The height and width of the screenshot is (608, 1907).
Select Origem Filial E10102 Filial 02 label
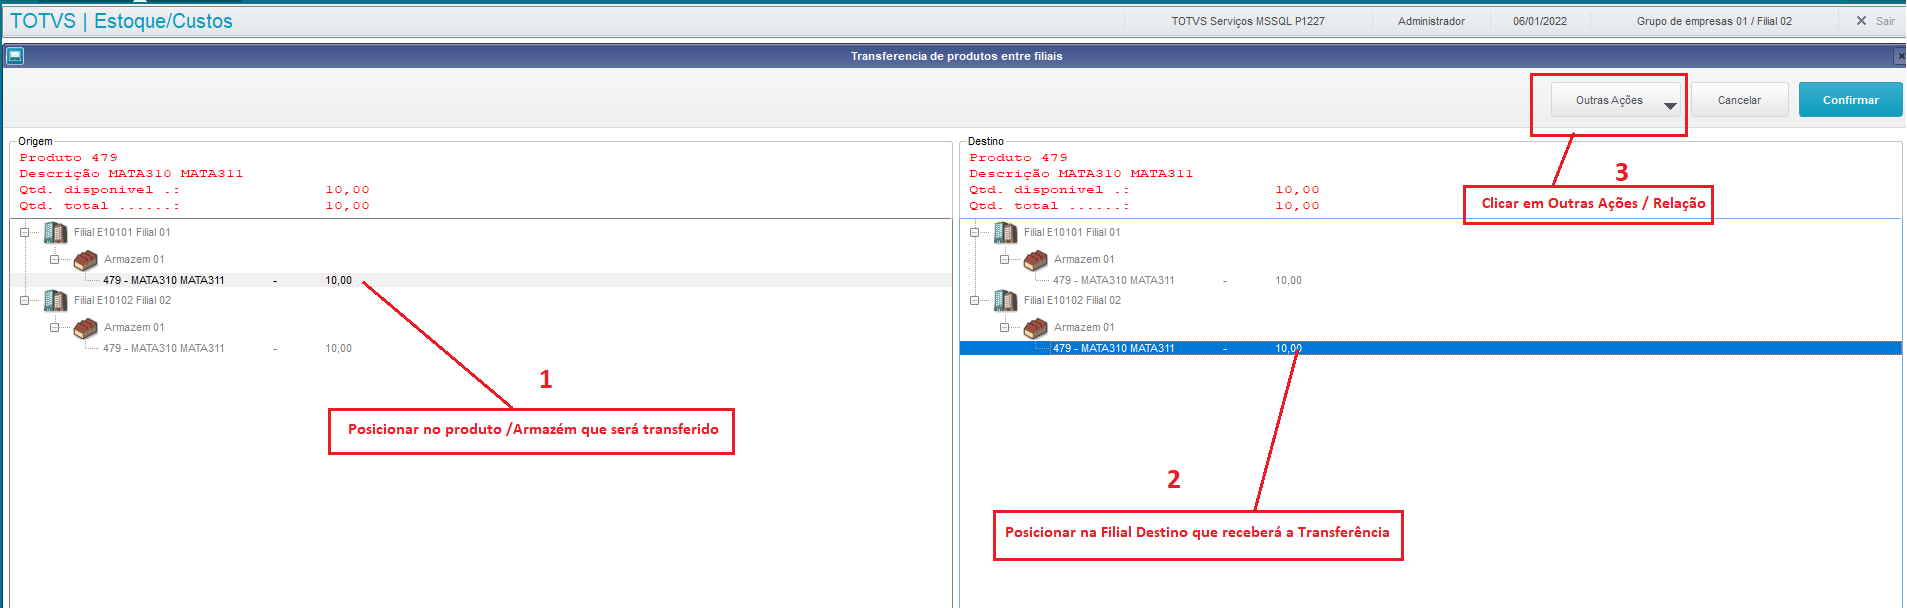tap(122, 300)
